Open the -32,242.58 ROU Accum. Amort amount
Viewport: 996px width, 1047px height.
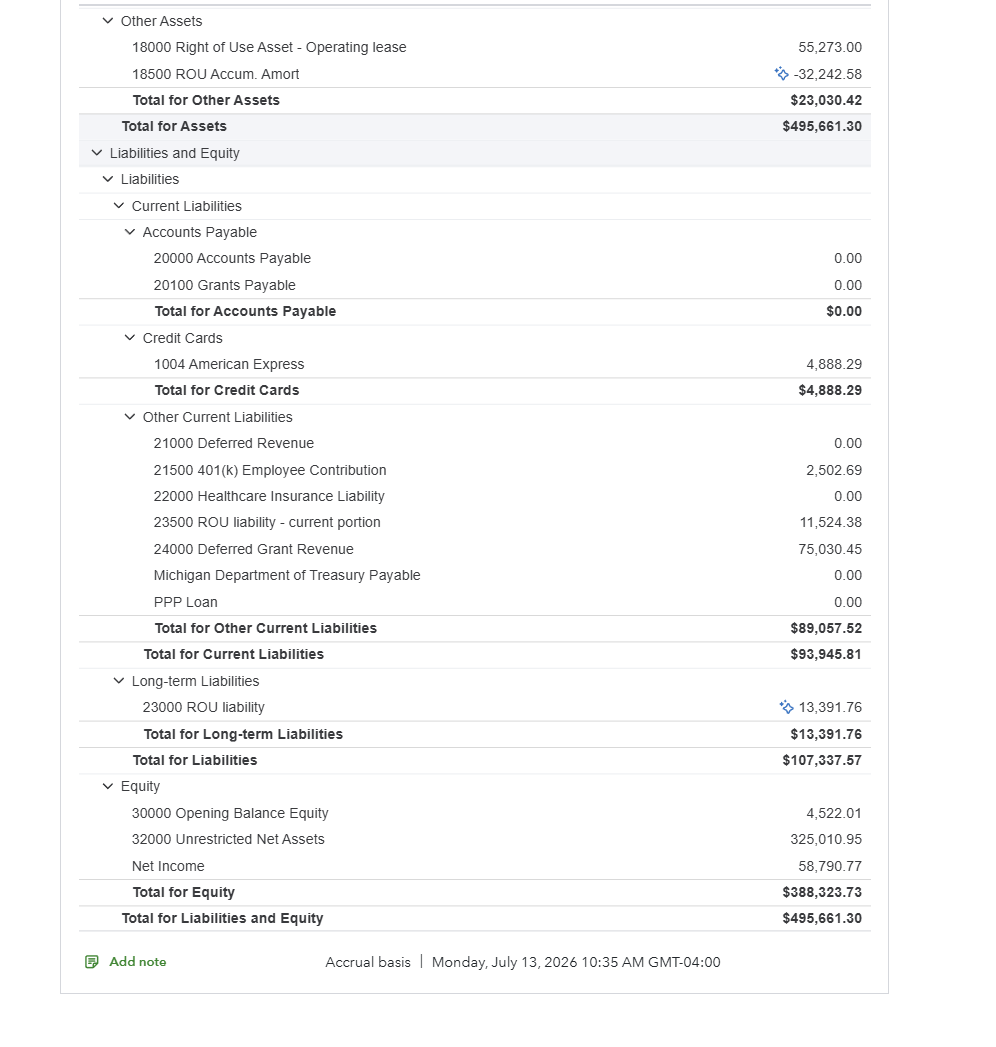828,74
